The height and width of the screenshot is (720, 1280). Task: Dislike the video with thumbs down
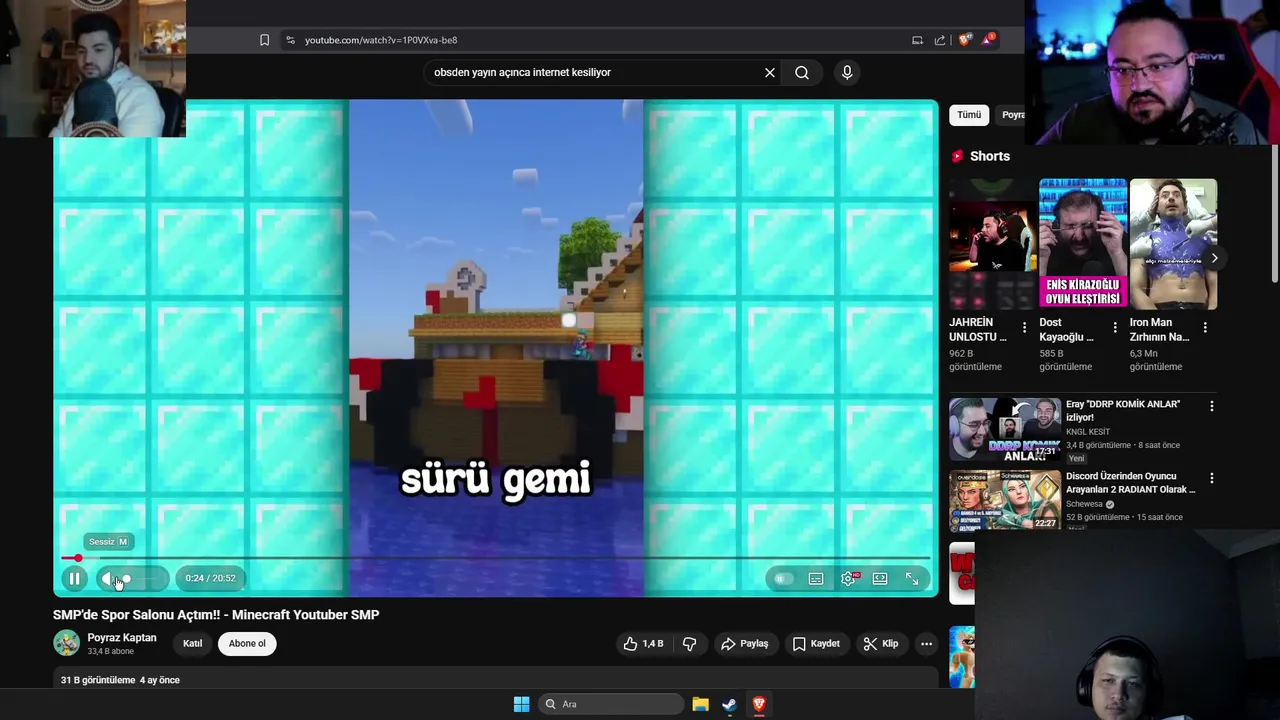(x=689, y=644)
